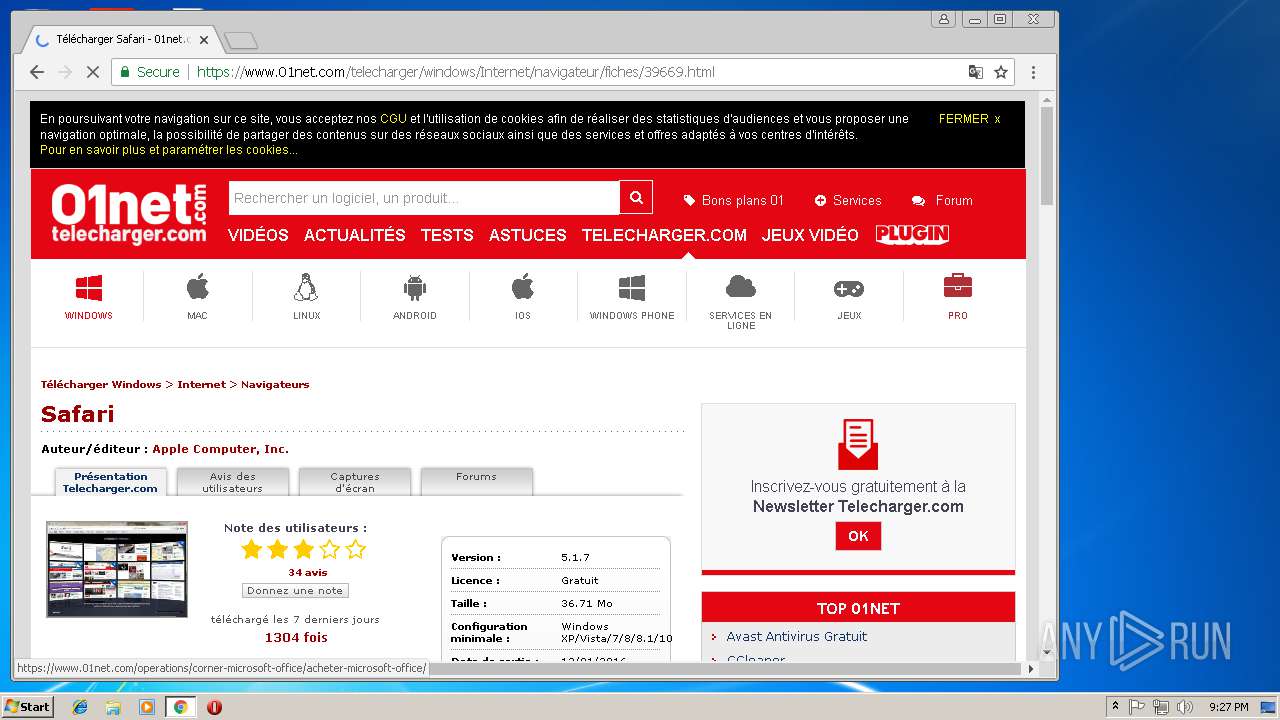Open the Vidéos menu
This screenshot has width=1280, height=720.
coord(258,235)
